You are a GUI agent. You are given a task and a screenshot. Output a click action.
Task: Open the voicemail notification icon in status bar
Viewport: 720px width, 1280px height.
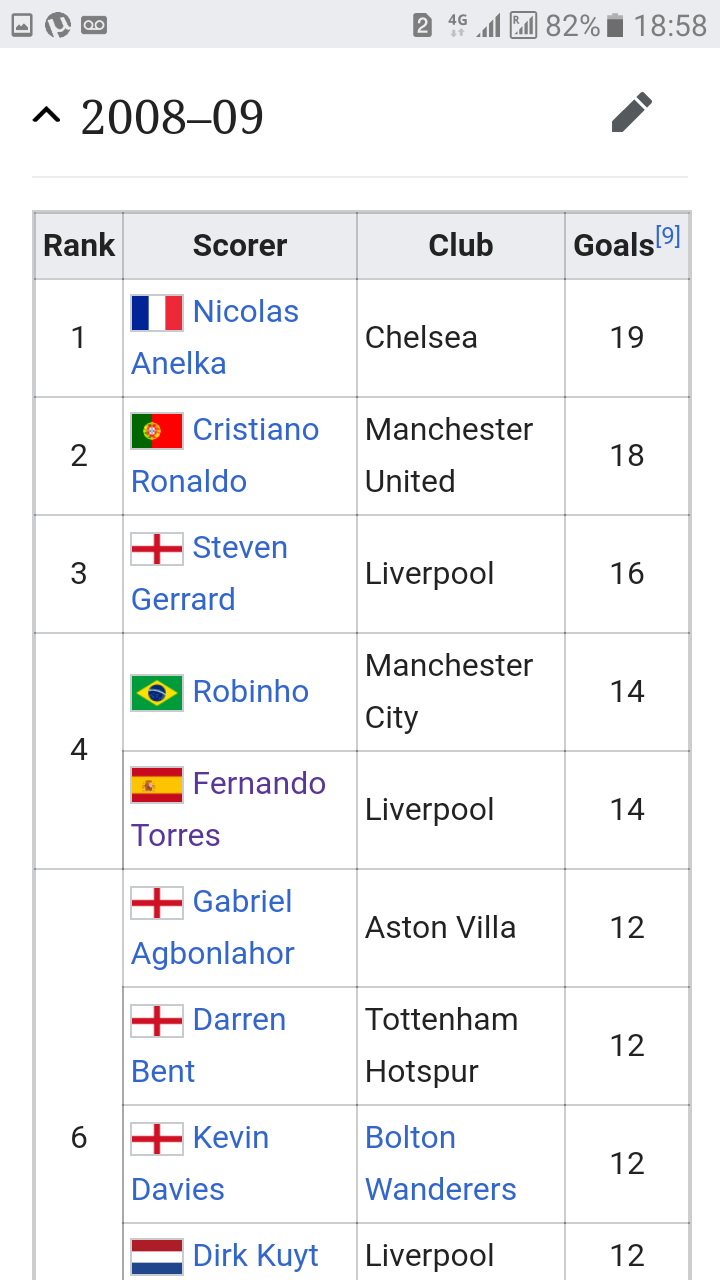(94, 25)
